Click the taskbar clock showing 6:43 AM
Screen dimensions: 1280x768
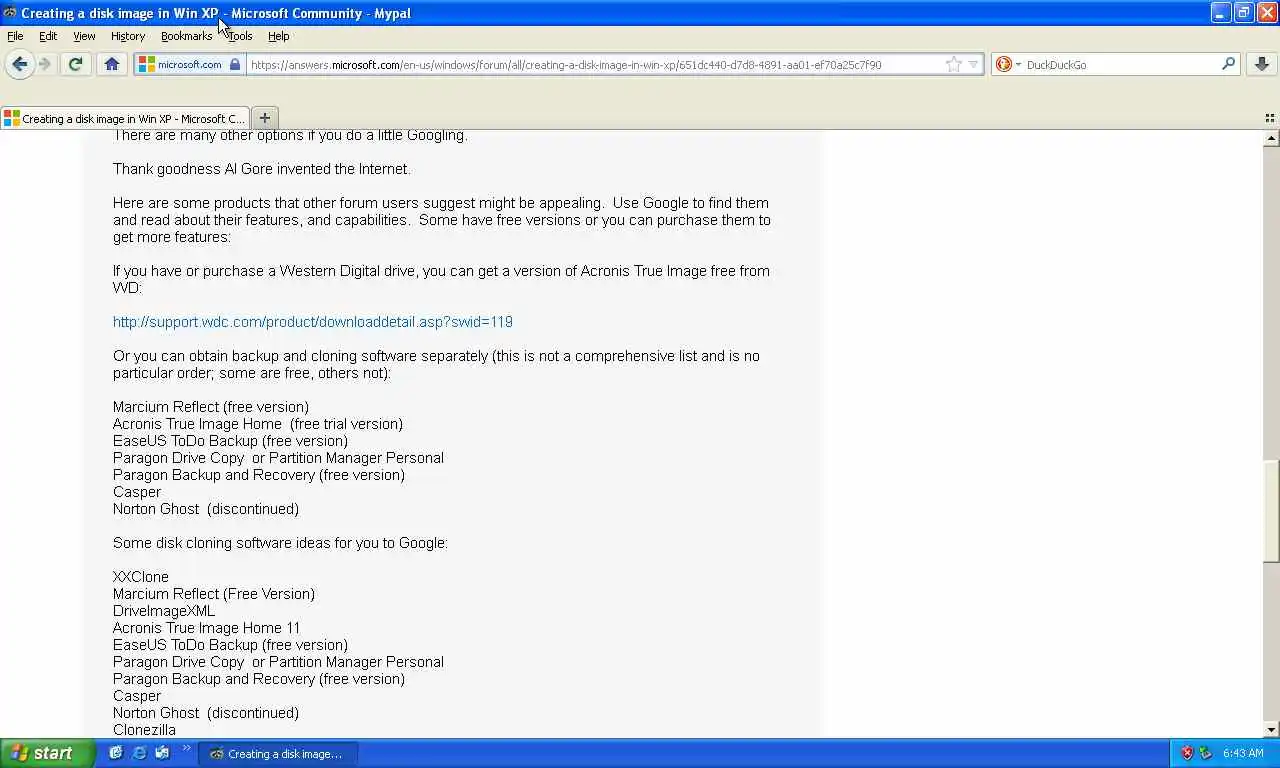(1243, 753)
